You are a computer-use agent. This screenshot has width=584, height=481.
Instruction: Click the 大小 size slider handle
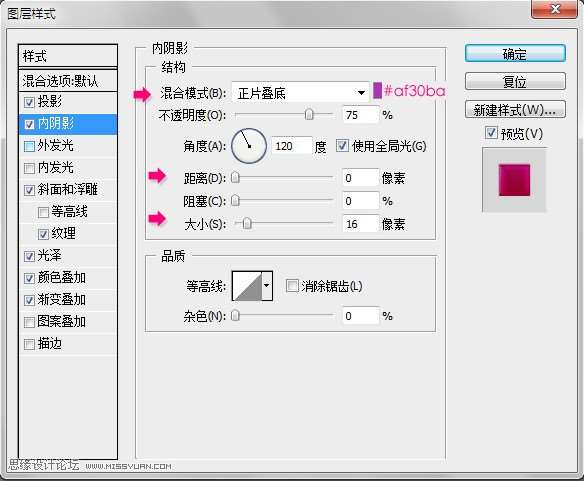[x=247, y=224]
